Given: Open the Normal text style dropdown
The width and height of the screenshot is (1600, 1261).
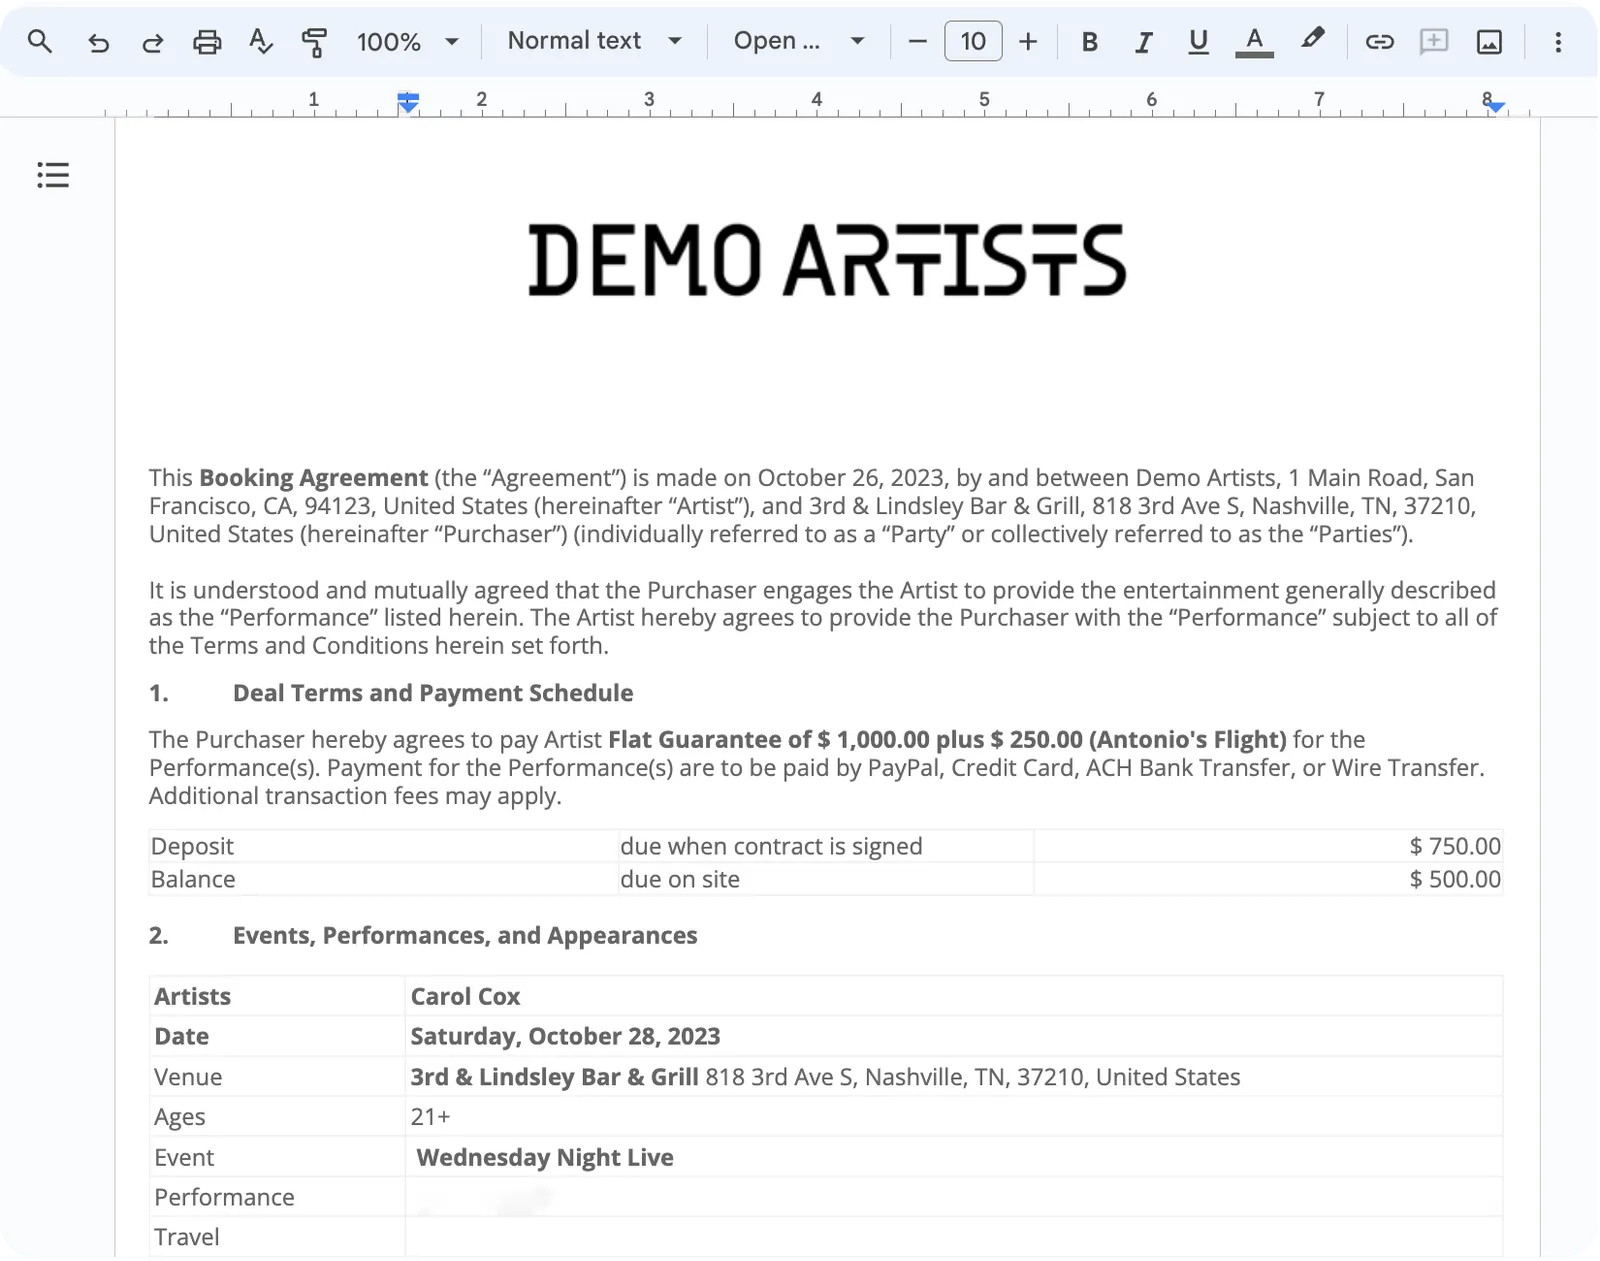Looking at the screenshot, I should [x=595, y=41].
